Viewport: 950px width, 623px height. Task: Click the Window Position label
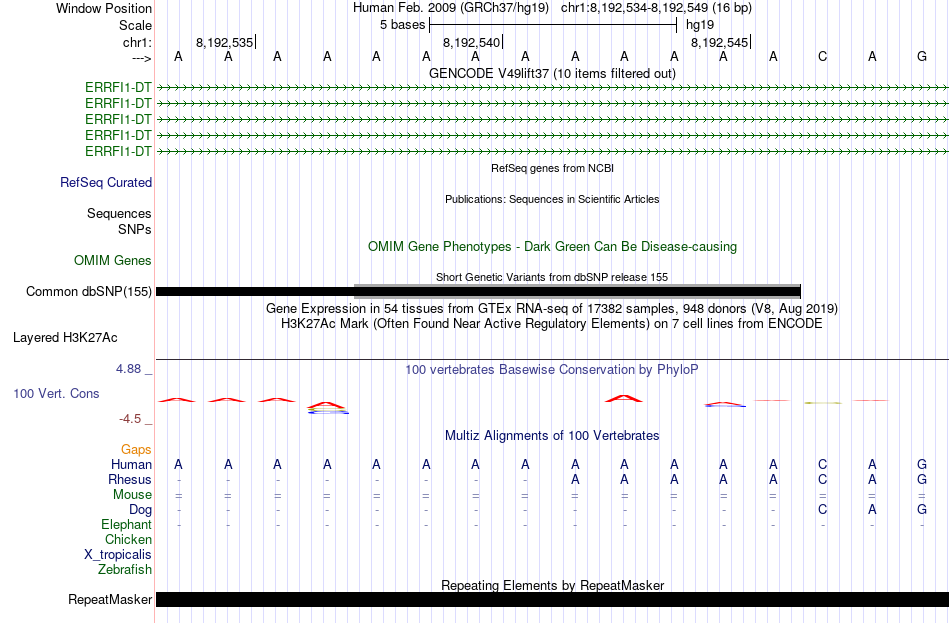pyautogui.click(x=104, y=8)
